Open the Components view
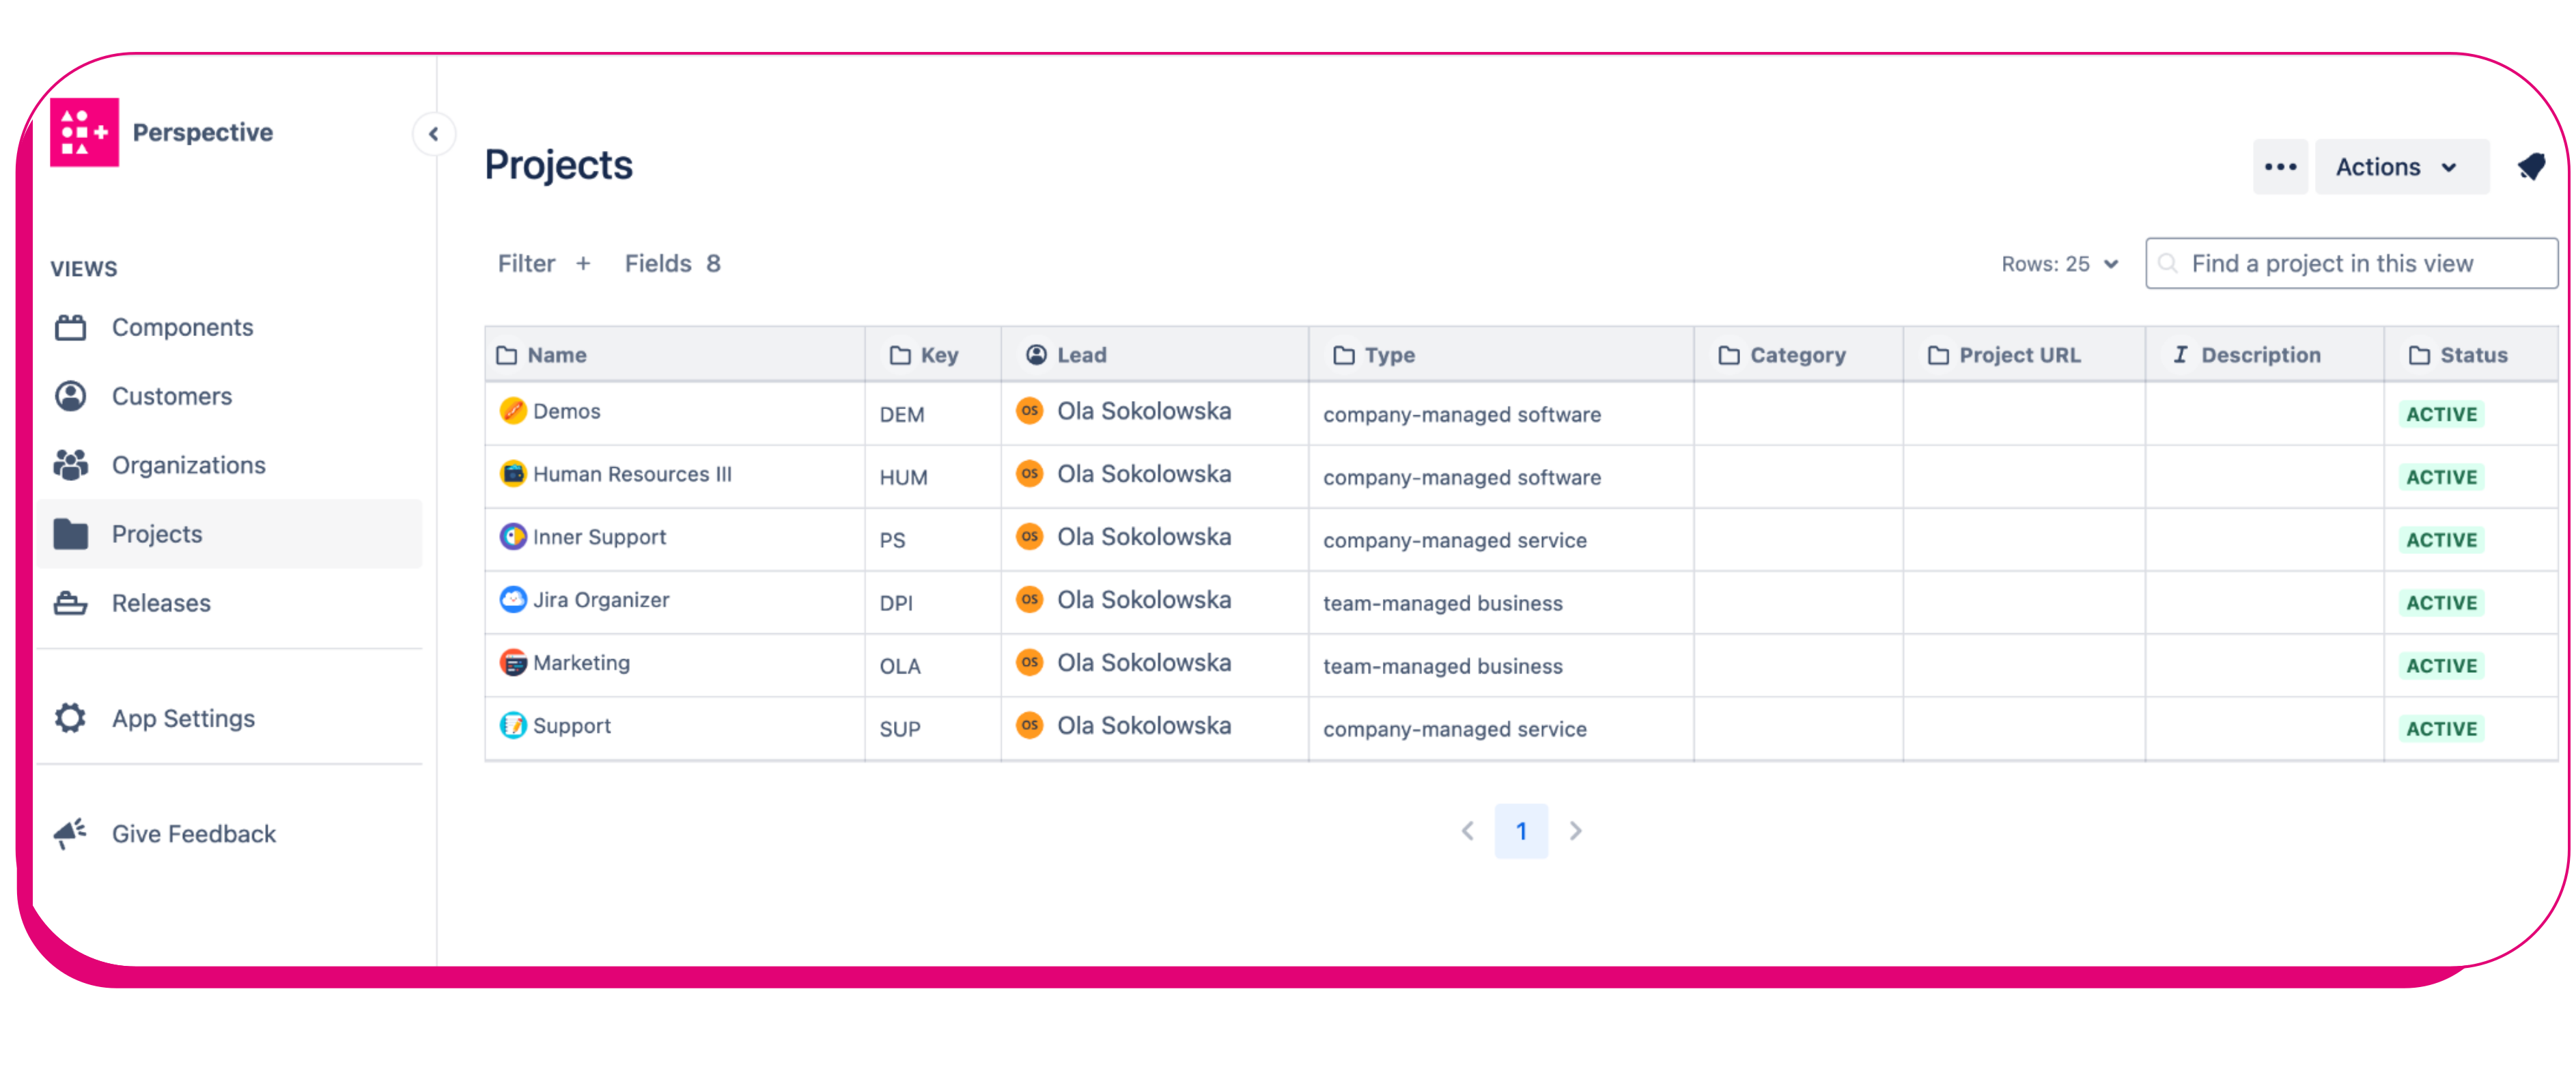 [x=182, y=328]
